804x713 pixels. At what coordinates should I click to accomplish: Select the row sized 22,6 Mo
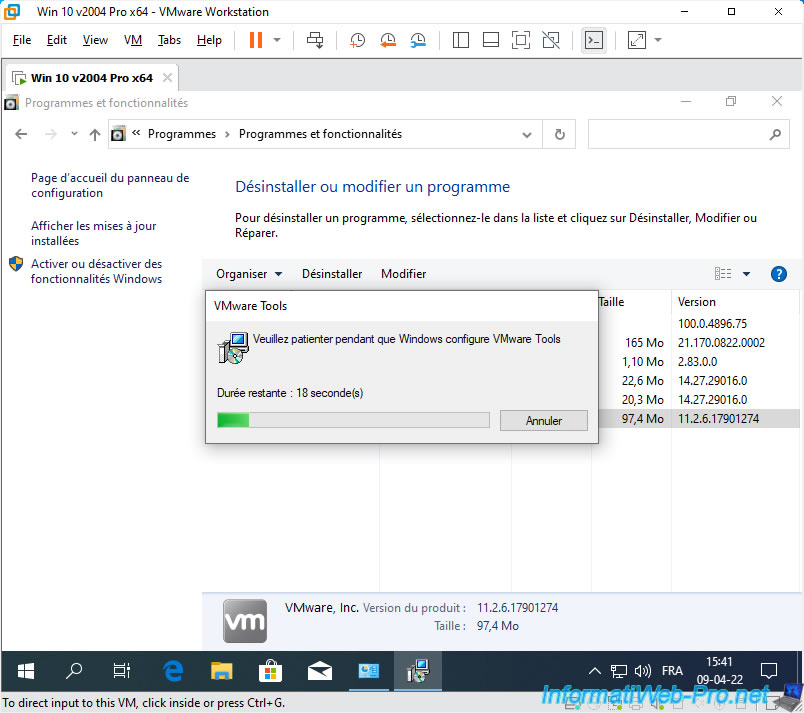[699, 381]
